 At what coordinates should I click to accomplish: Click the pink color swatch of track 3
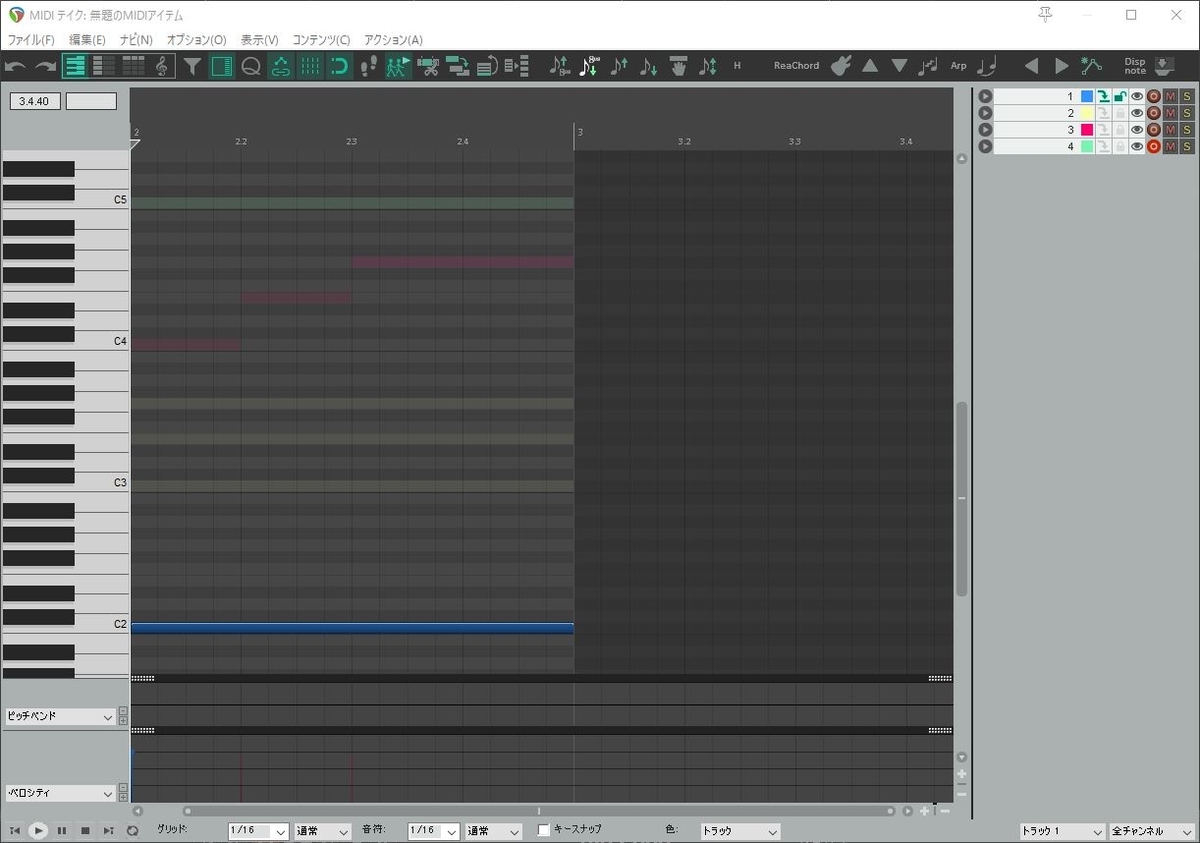tap(1087, 130)
